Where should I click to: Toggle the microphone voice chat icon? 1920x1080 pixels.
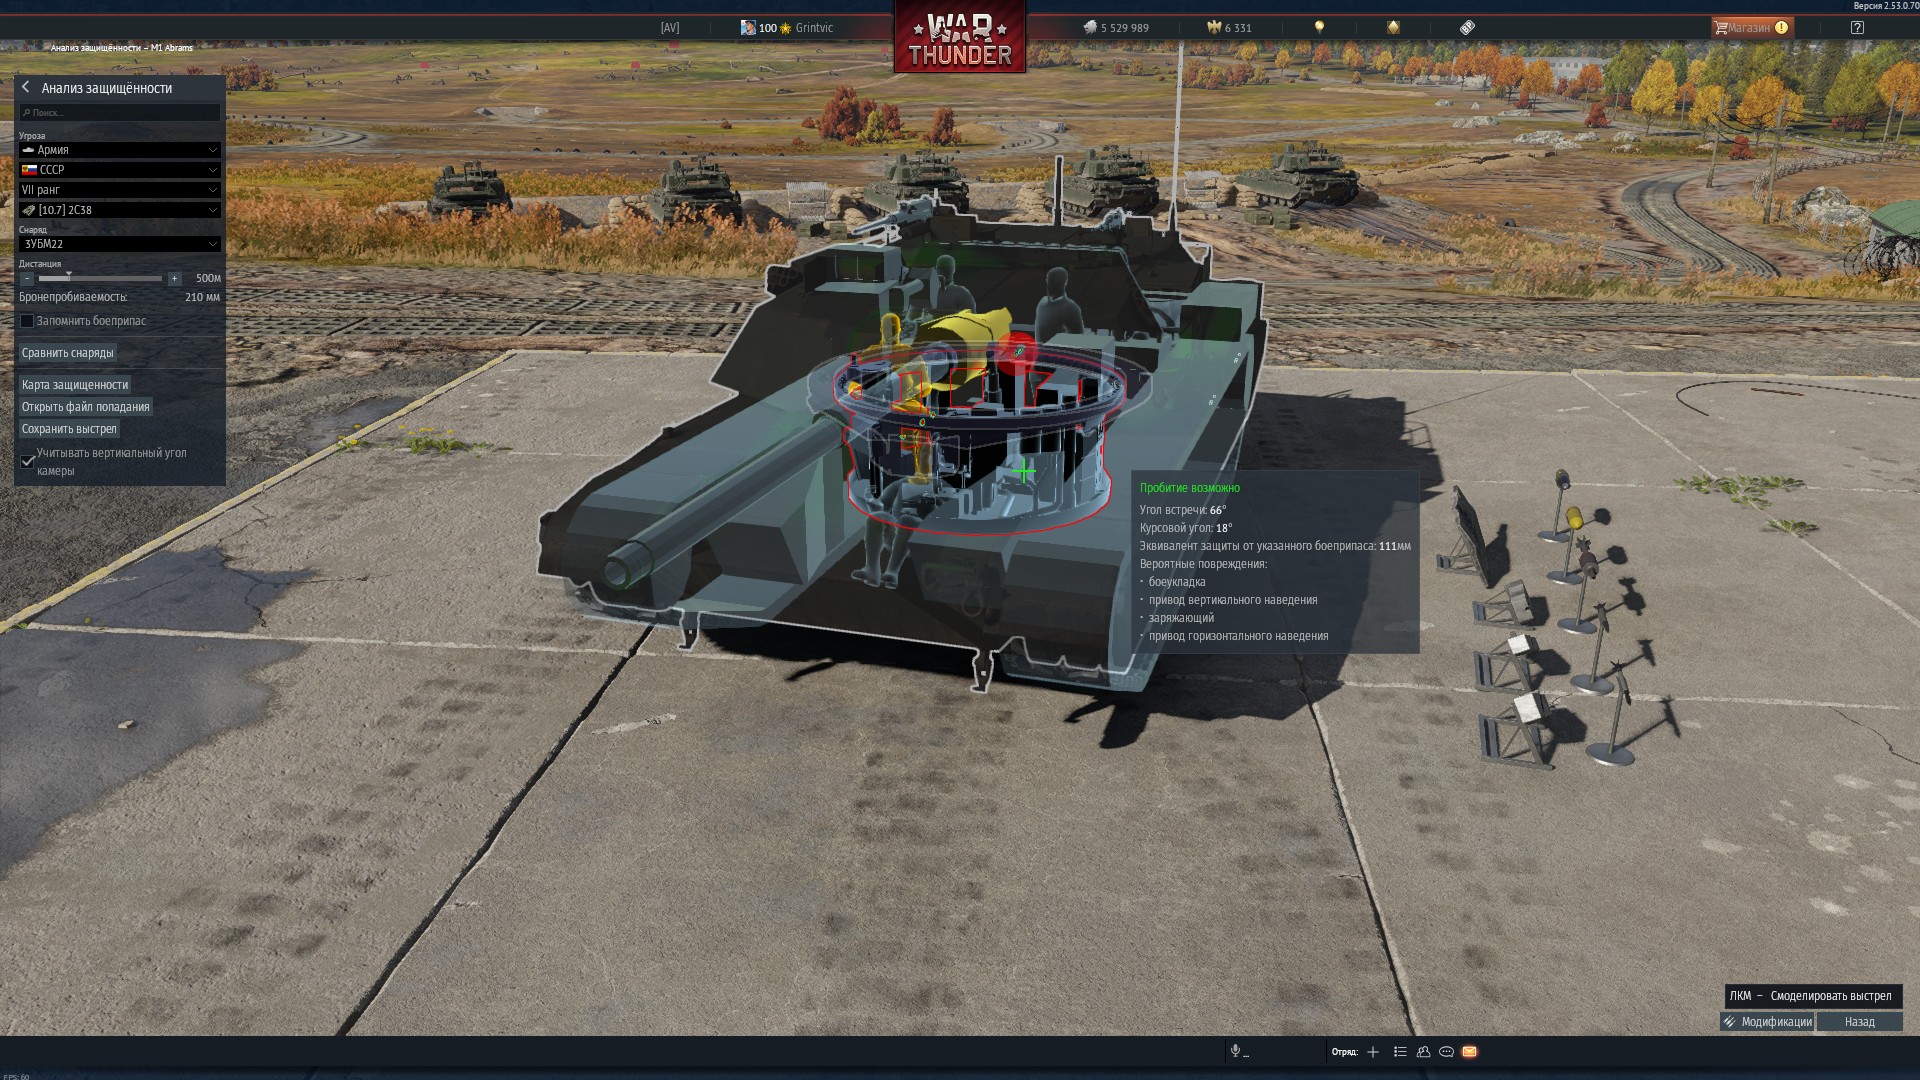1236,1052
